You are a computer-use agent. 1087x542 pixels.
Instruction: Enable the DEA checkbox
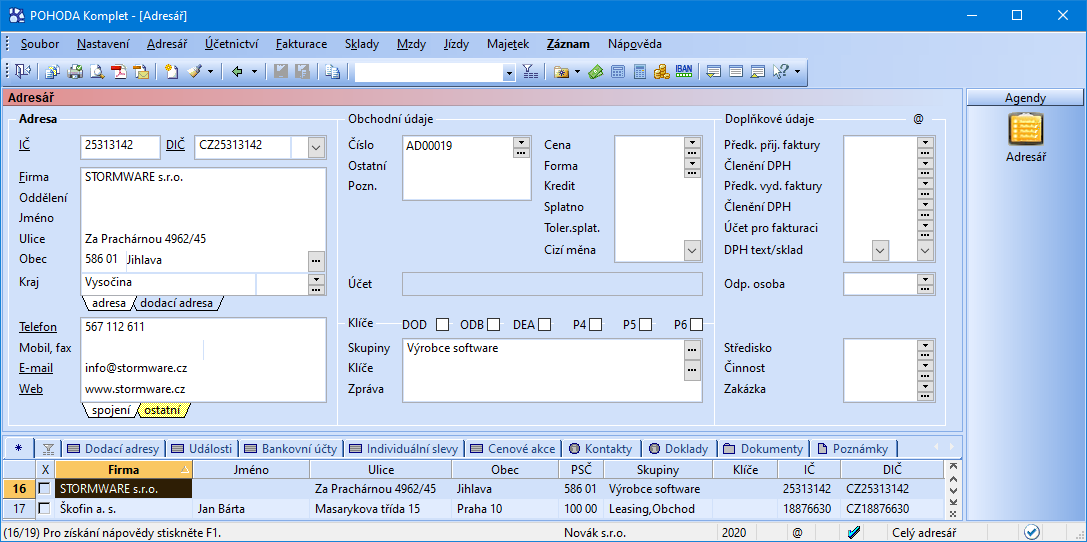[x=545, y=324]
